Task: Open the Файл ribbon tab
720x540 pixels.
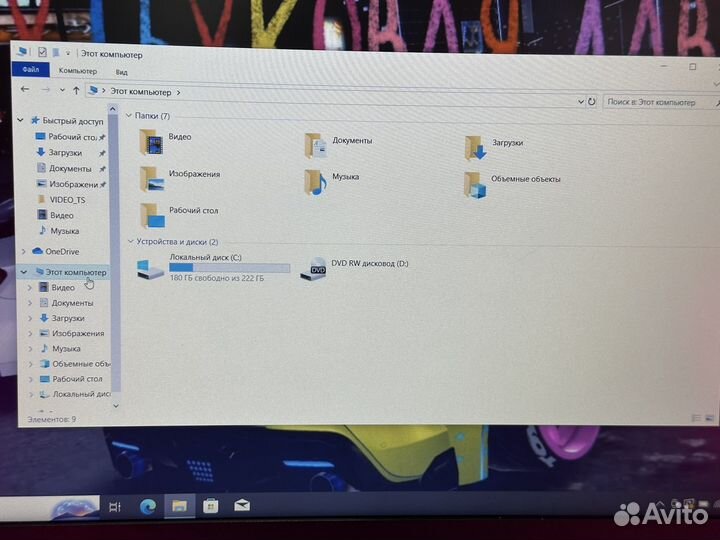Action: coord(31,69)
